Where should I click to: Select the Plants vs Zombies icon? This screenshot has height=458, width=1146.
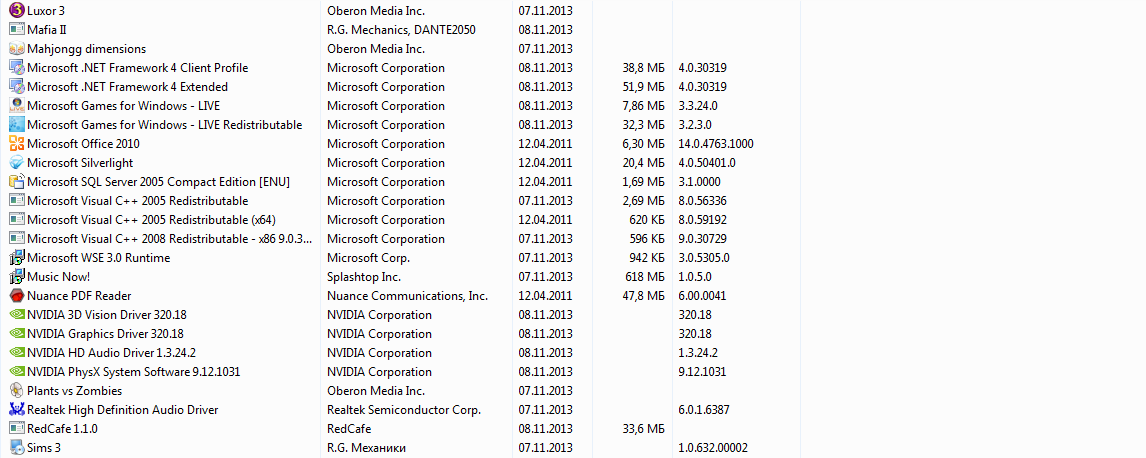(x=16, y=391)
